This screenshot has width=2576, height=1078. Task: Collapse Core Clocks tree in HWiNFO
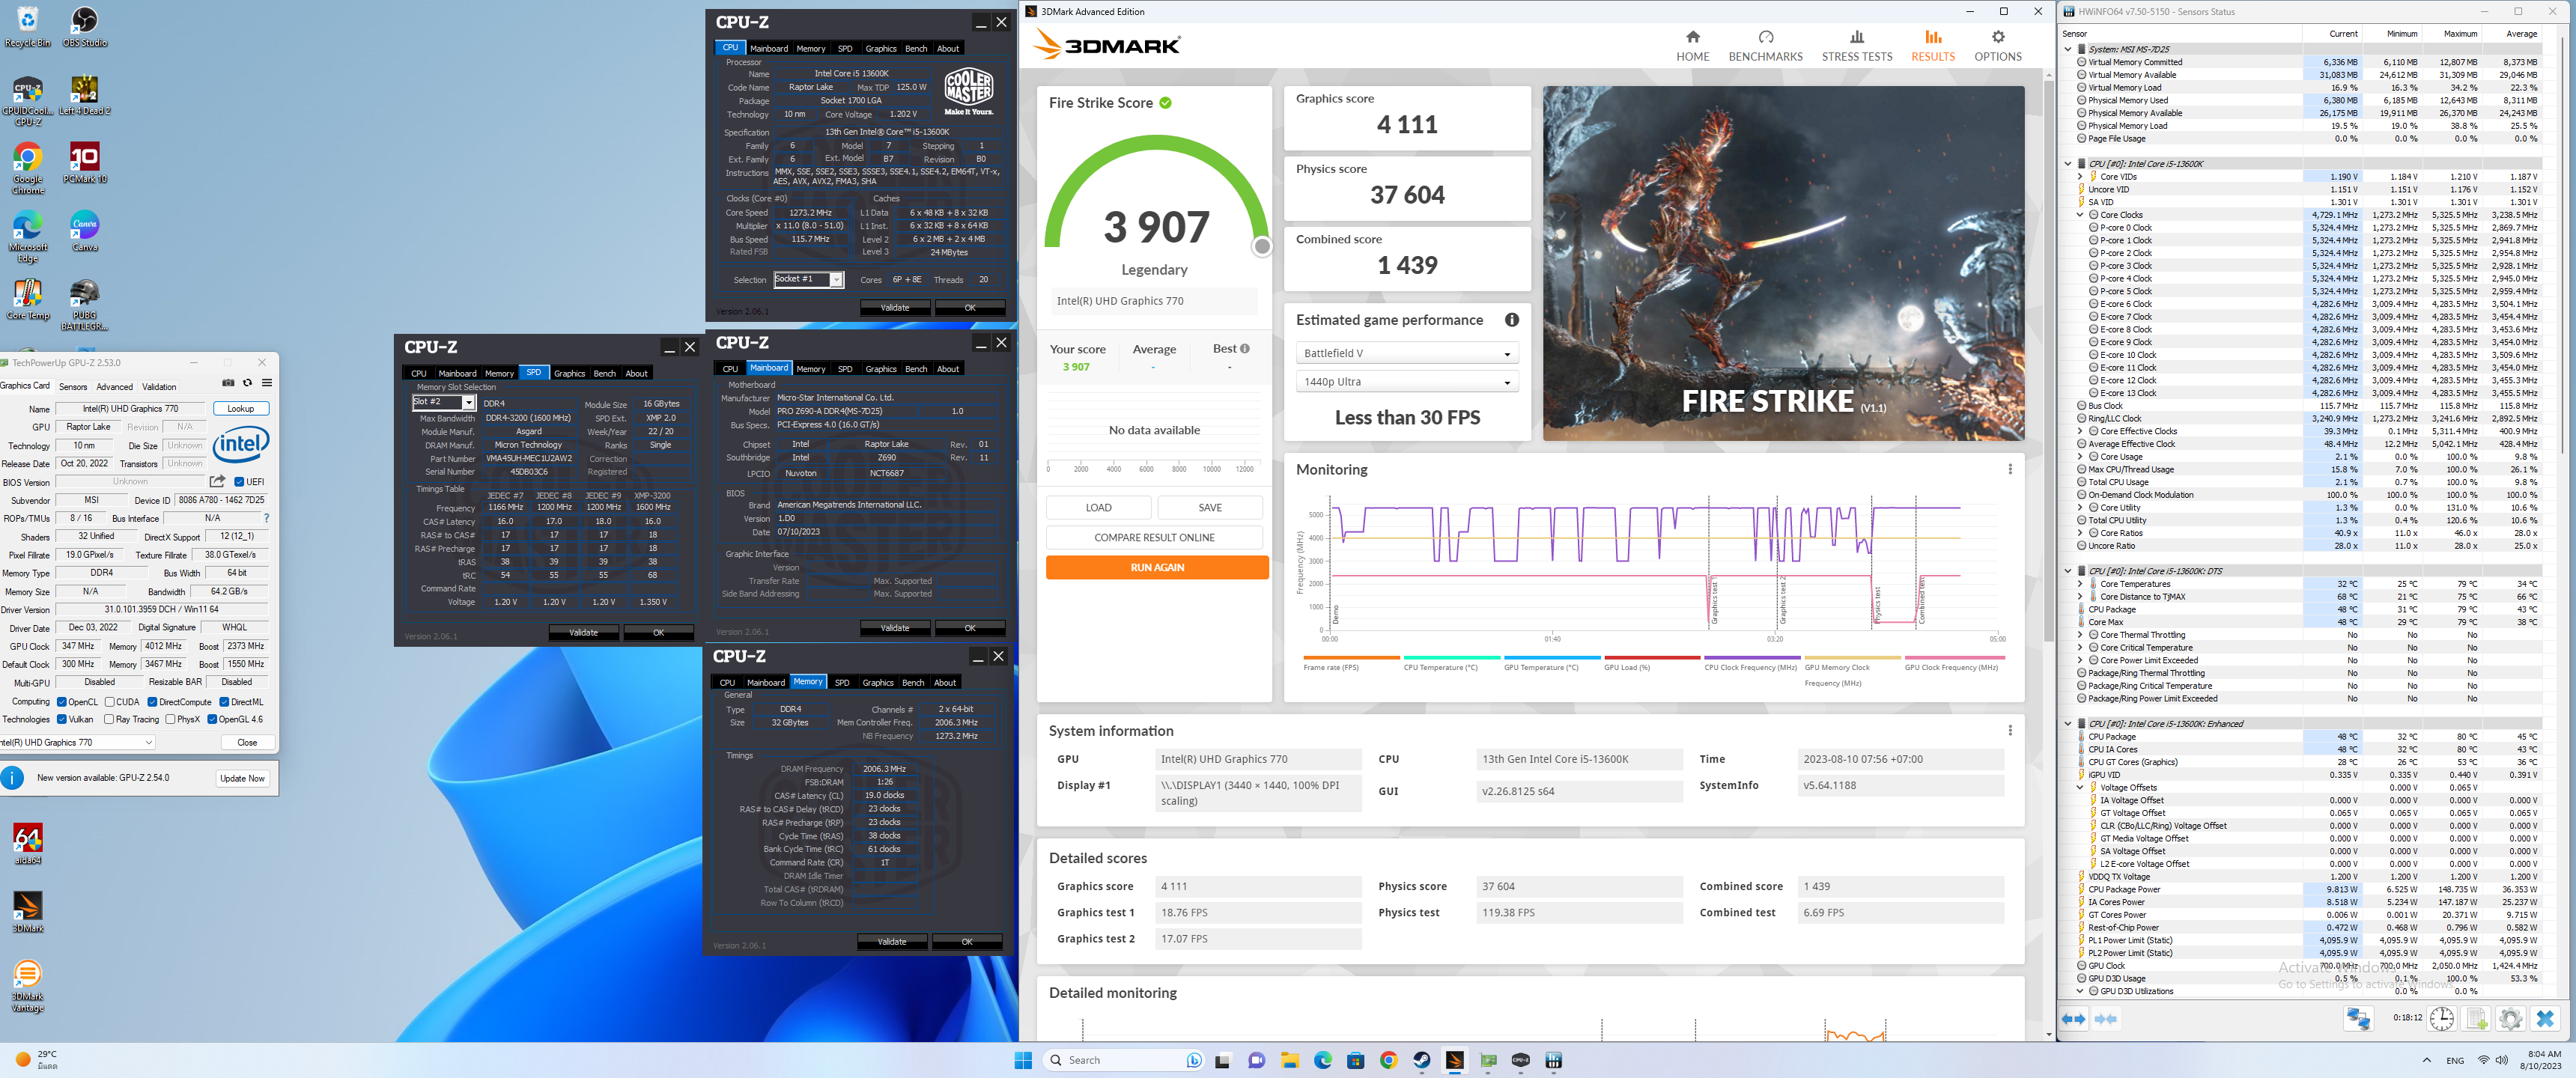point(2080,215)
